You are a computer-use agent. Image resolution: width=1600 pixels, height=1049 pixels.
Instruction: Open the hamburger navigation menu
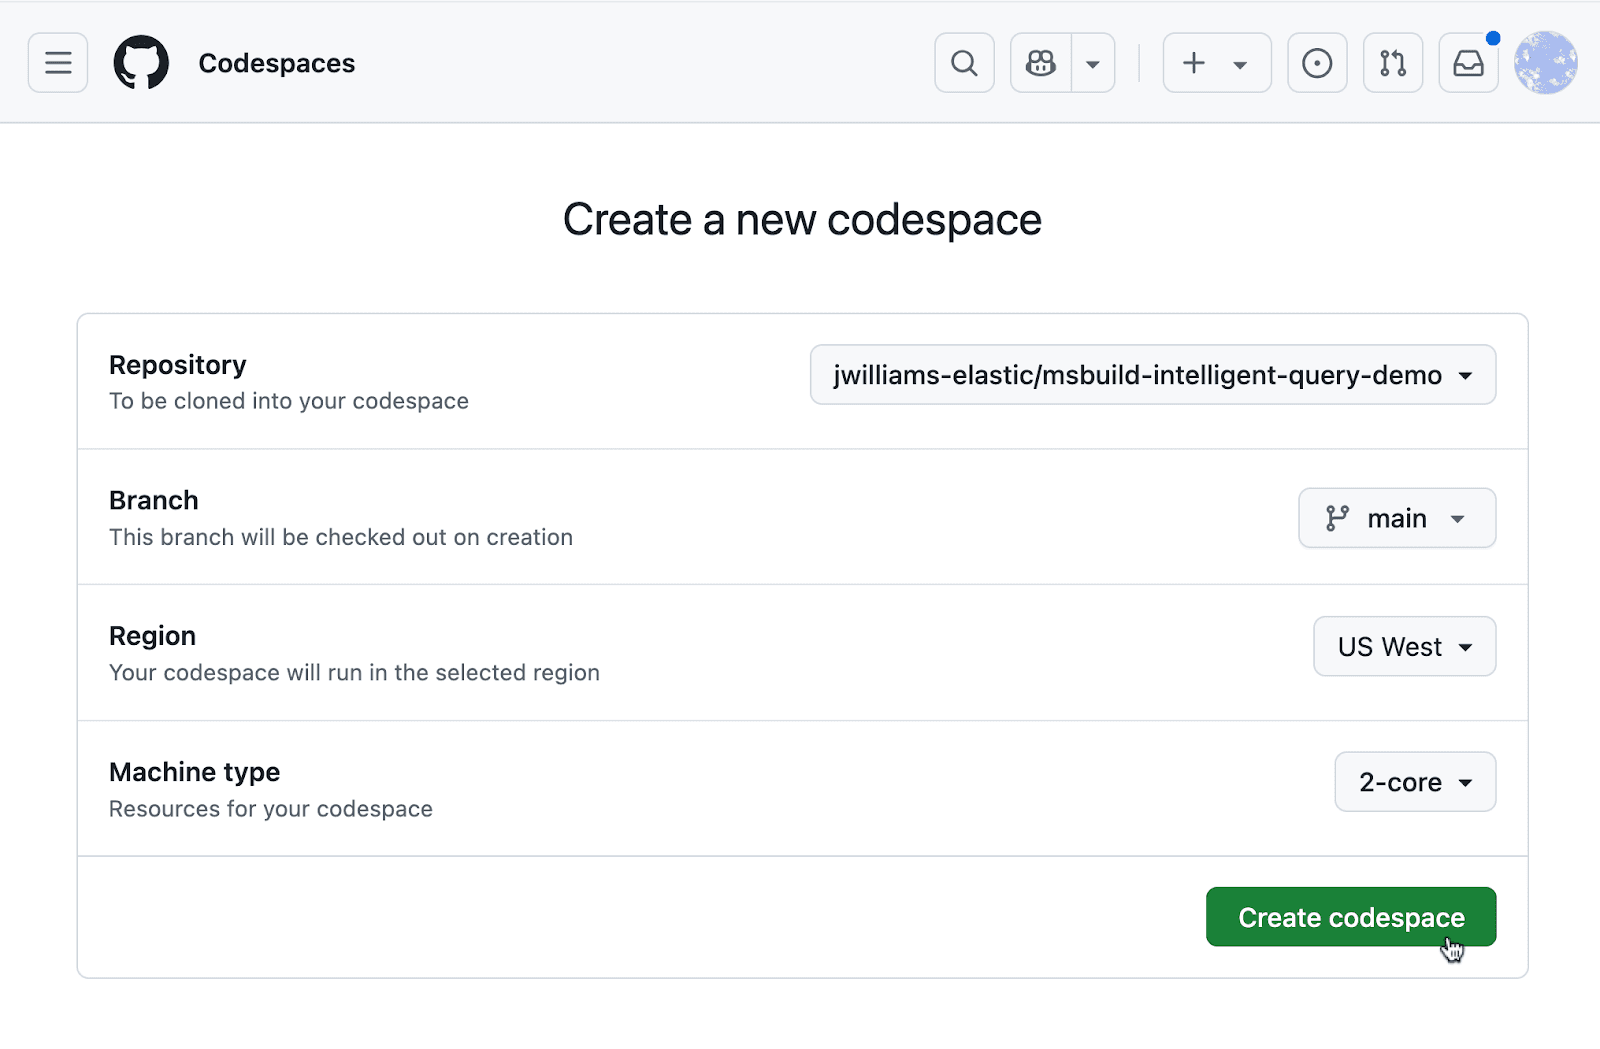coord(58,63)
